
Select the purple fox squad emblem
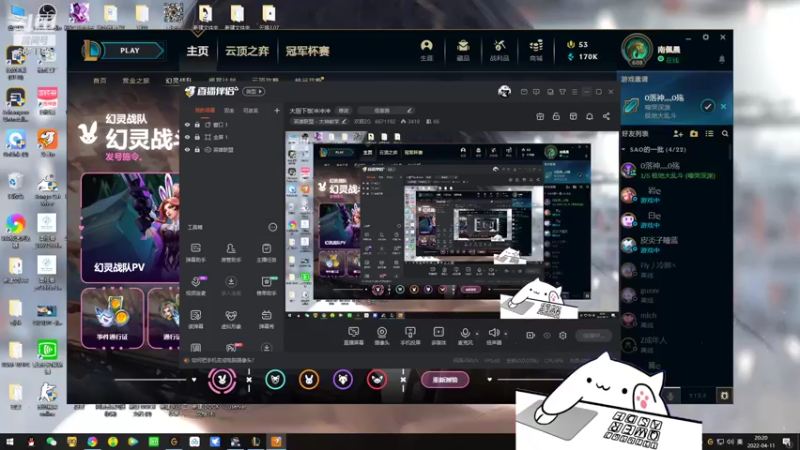click(x=342, y=380)
